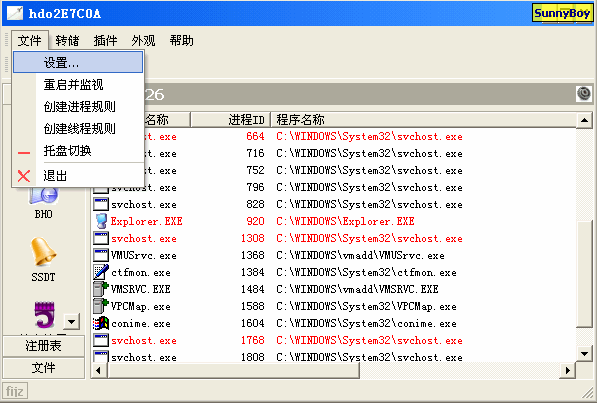The height and width of the screenshot is (403, 597).
Task: Click process ID 796
Action: (x=255, y=187)
